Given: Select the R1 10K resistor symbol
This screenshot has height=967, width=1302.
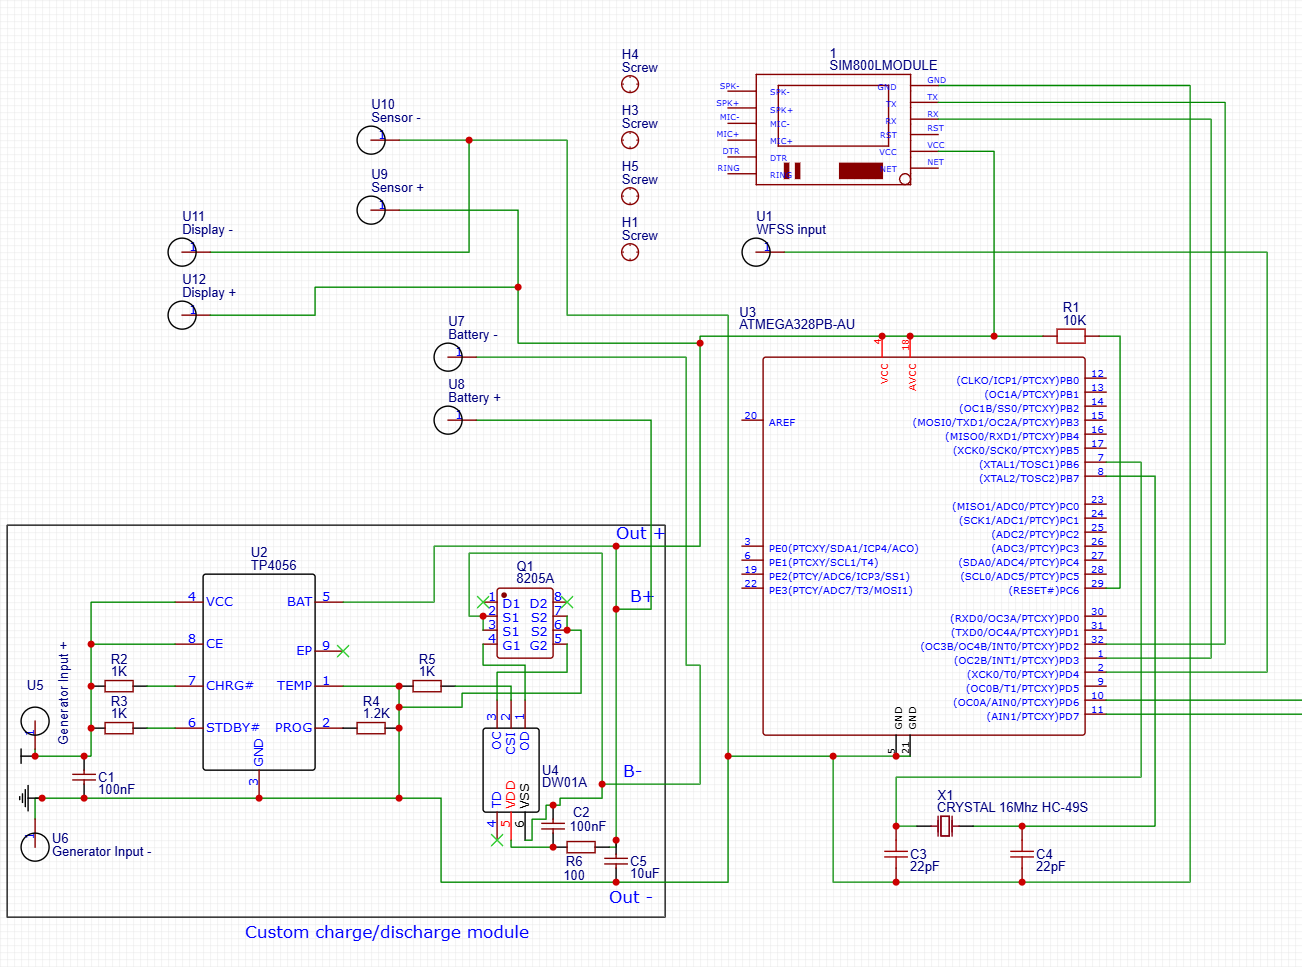Looking at the screenshot, I should click(x=1071, y=336).
